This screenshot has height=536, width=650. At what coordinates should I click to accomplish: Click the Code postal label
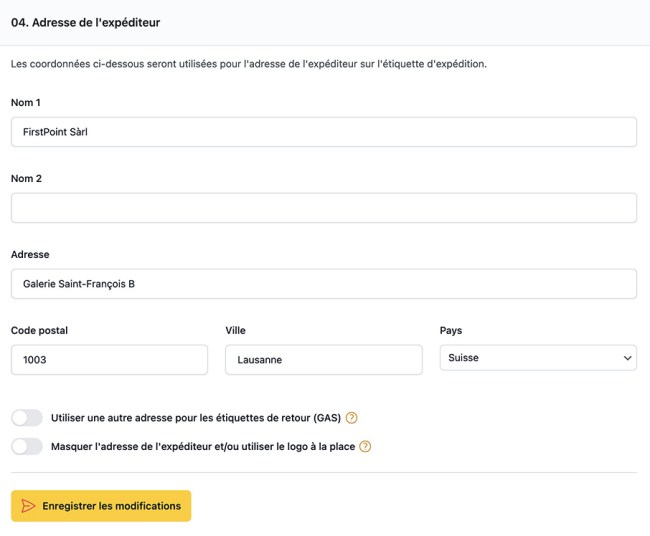(39, 331)
